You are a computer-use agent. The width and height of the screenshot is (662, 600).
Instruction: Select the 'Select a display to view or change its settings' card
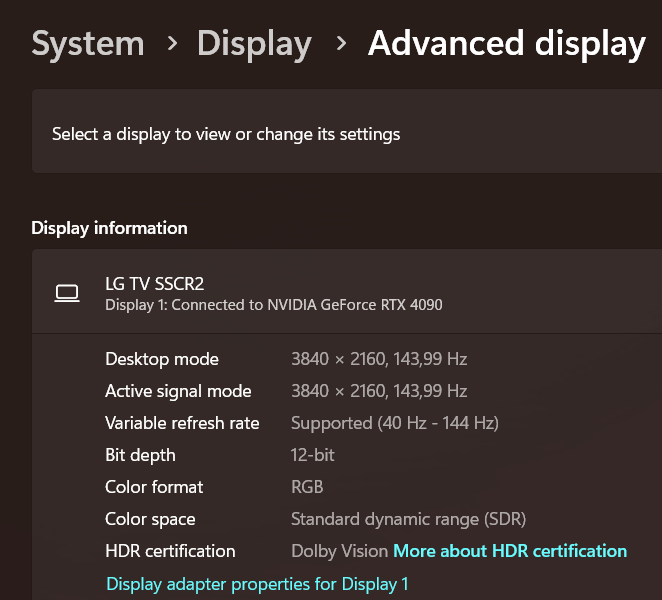pos(347,131)
